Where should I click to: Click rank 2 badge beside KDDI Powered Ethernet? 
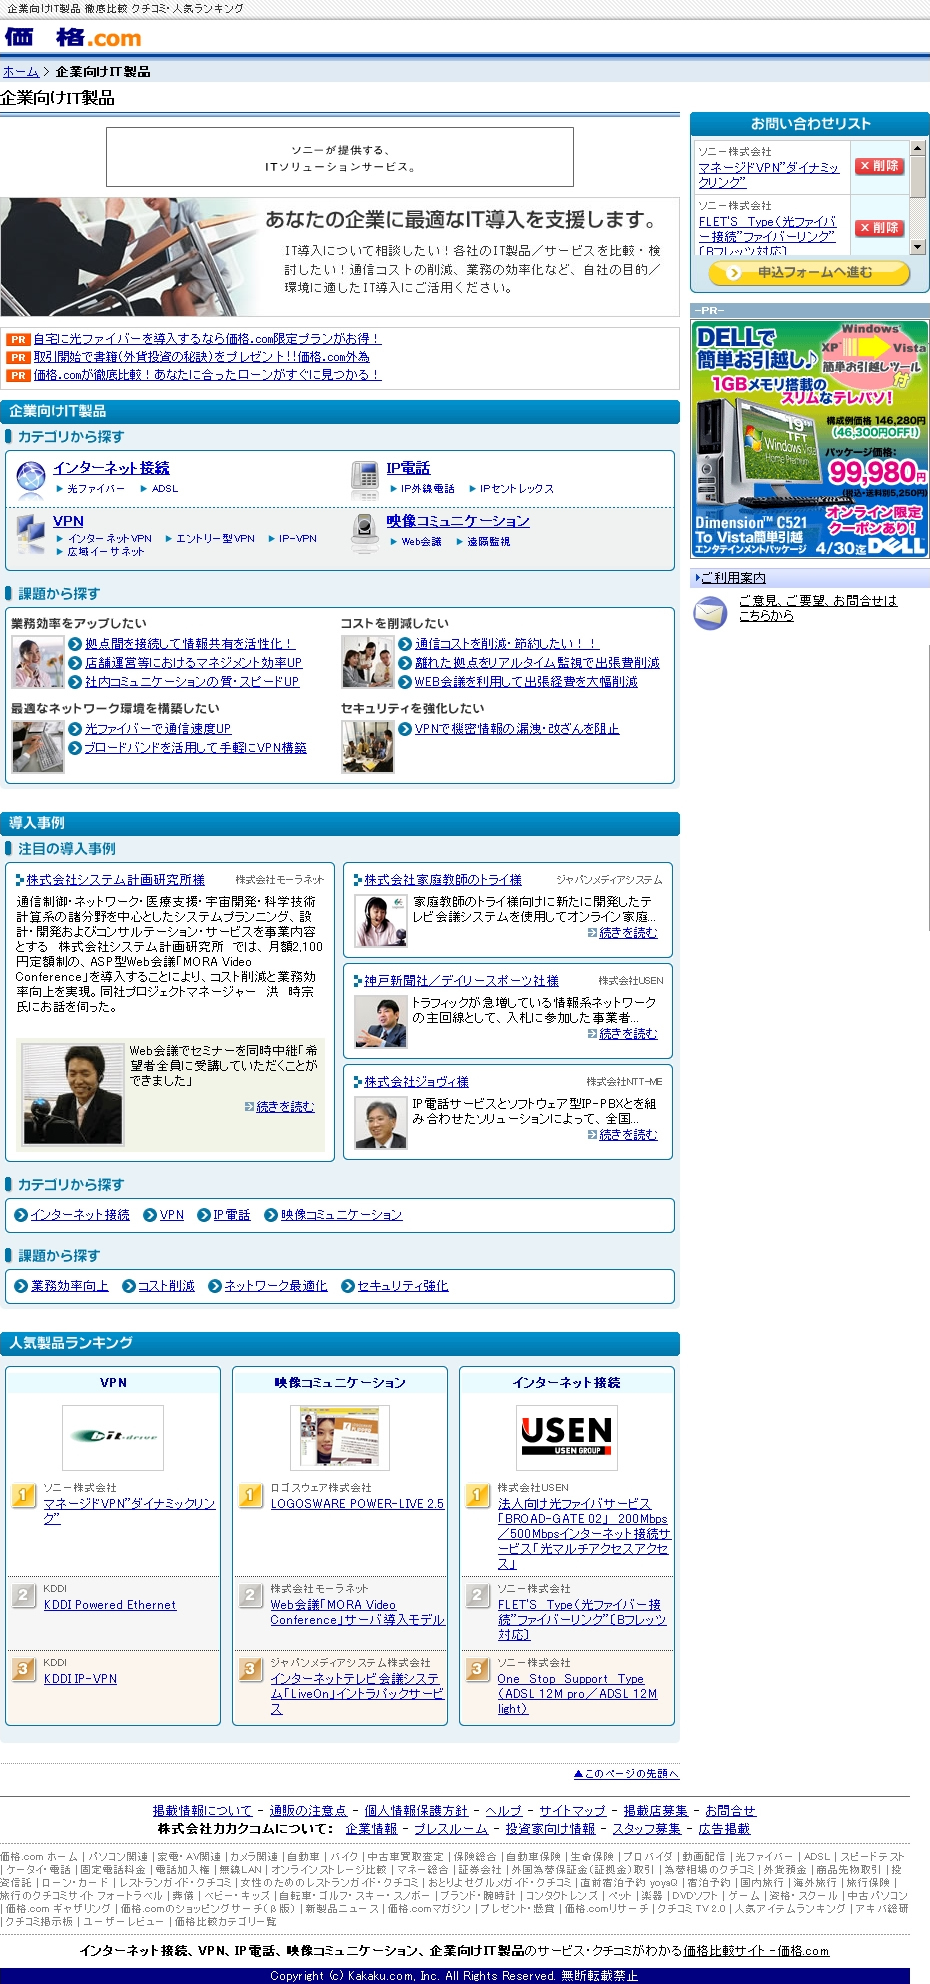click(24, 1595)
